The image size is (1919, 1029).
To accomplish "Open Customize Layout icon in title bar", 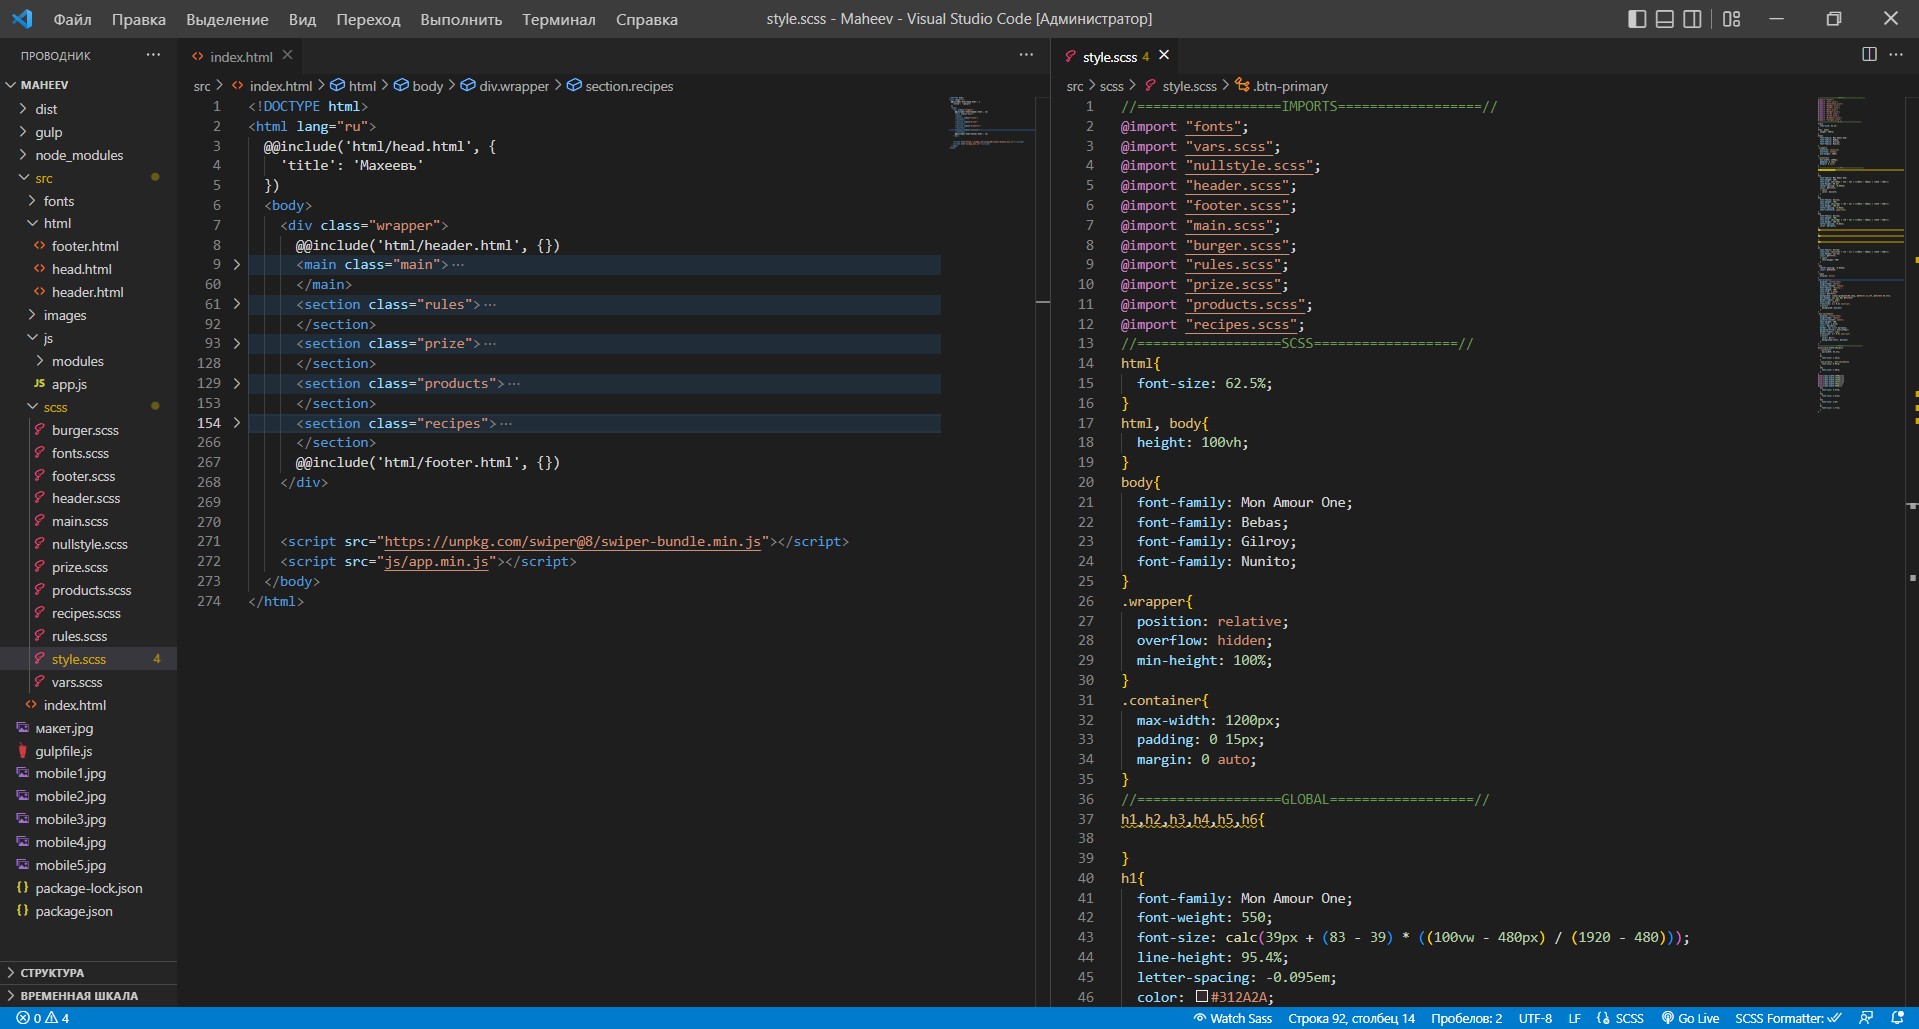I will [1732, 19].
